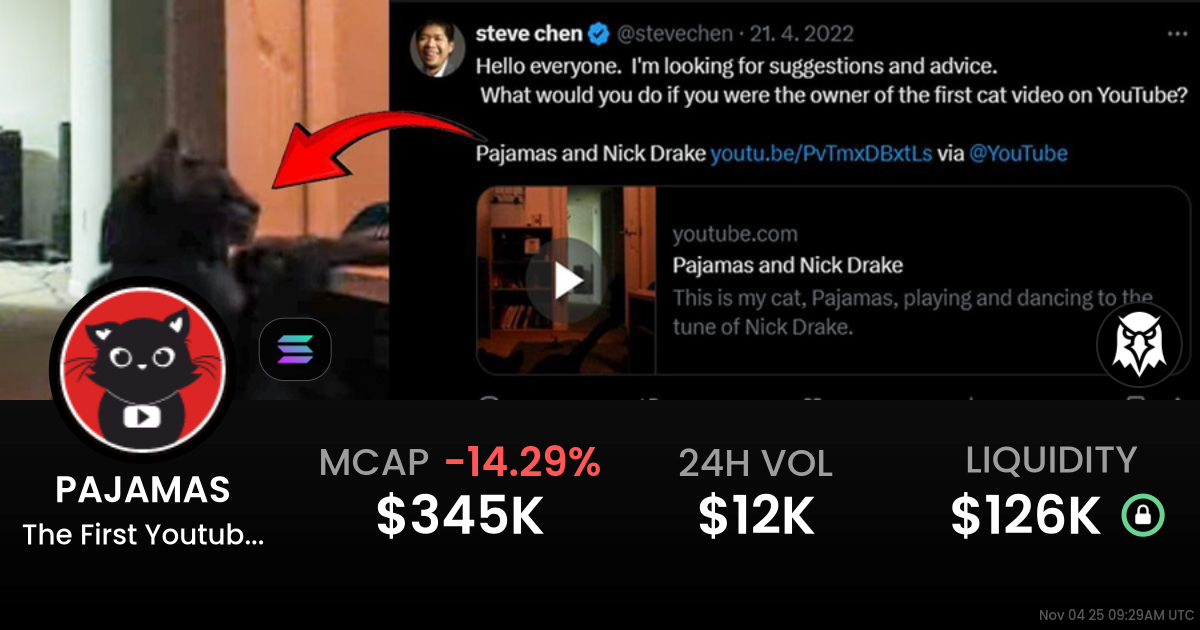The height and width of the screenshot is (630, 1200).
Task: Click the blue verified badge beside steve chen
Action: pyautogui.click(x=599, y=35)
